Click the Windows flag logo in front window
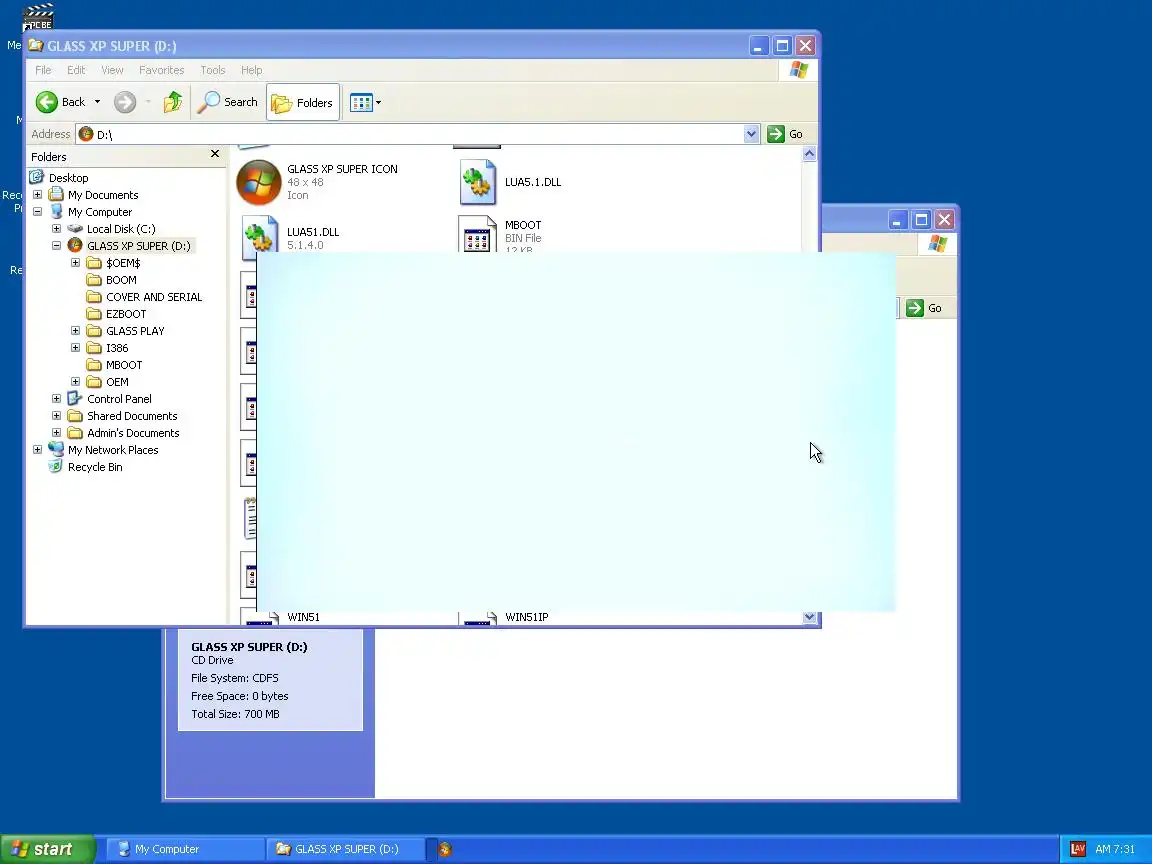1152x864 pixels. tap(799, 70)
